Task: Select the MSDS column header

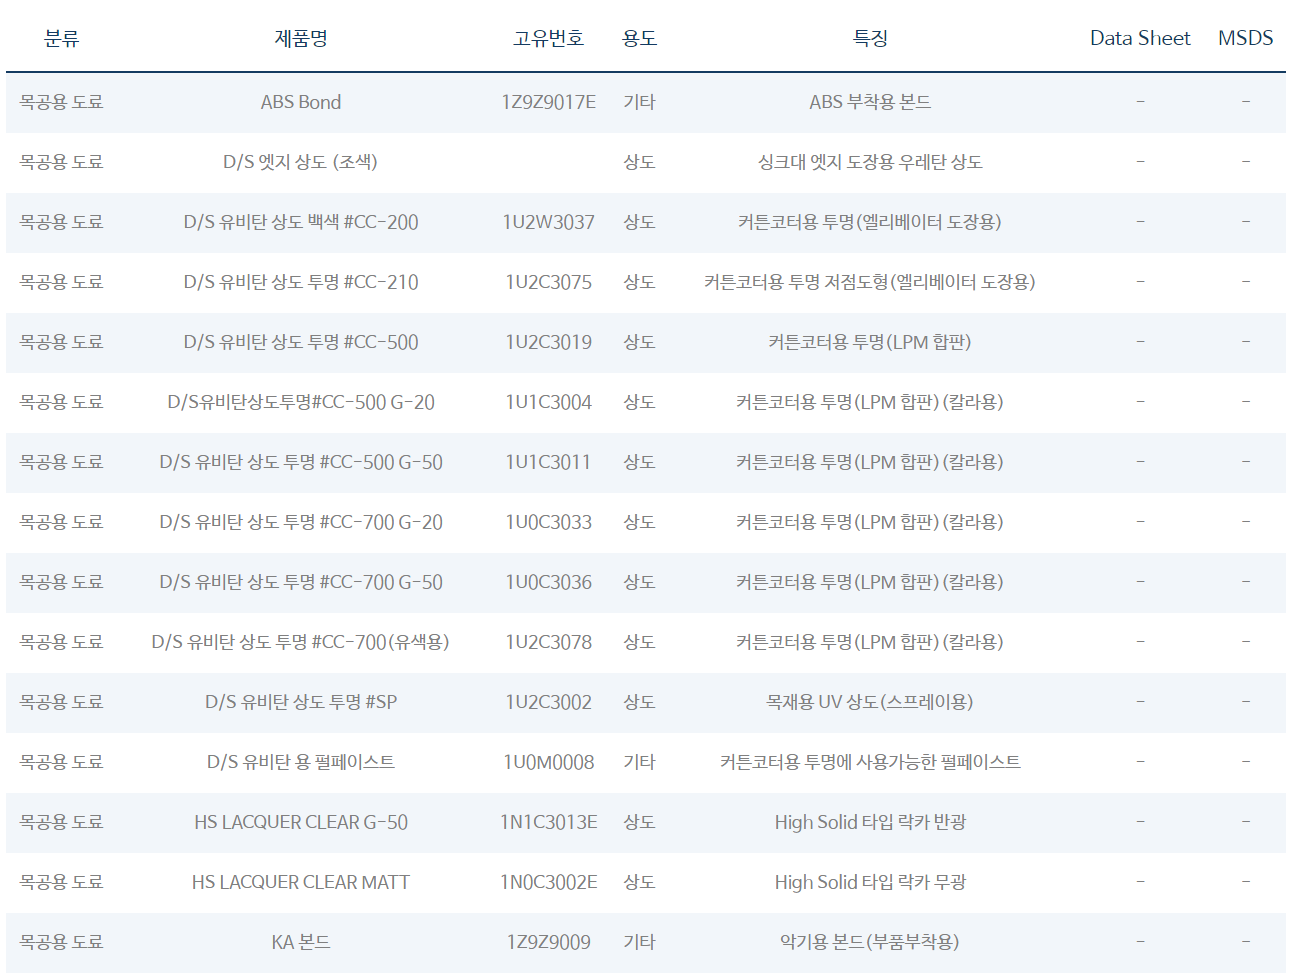Action: [x=1245, y=38]
